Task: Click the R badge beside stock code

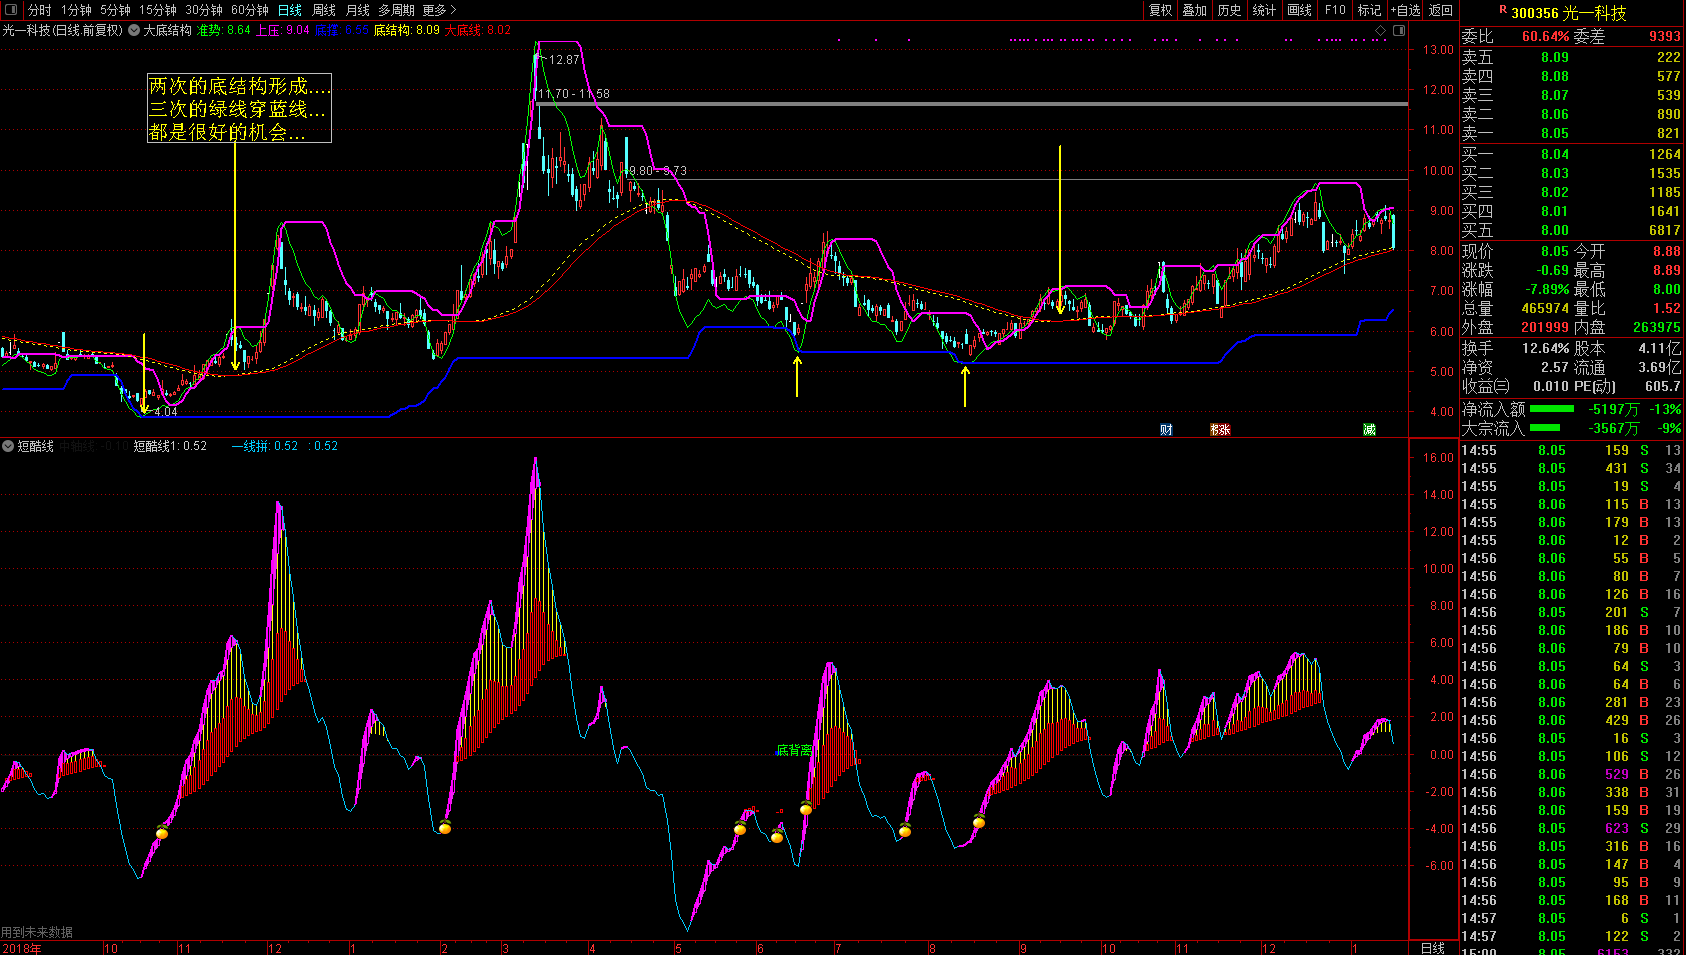Action: (x=1502, y=10)
